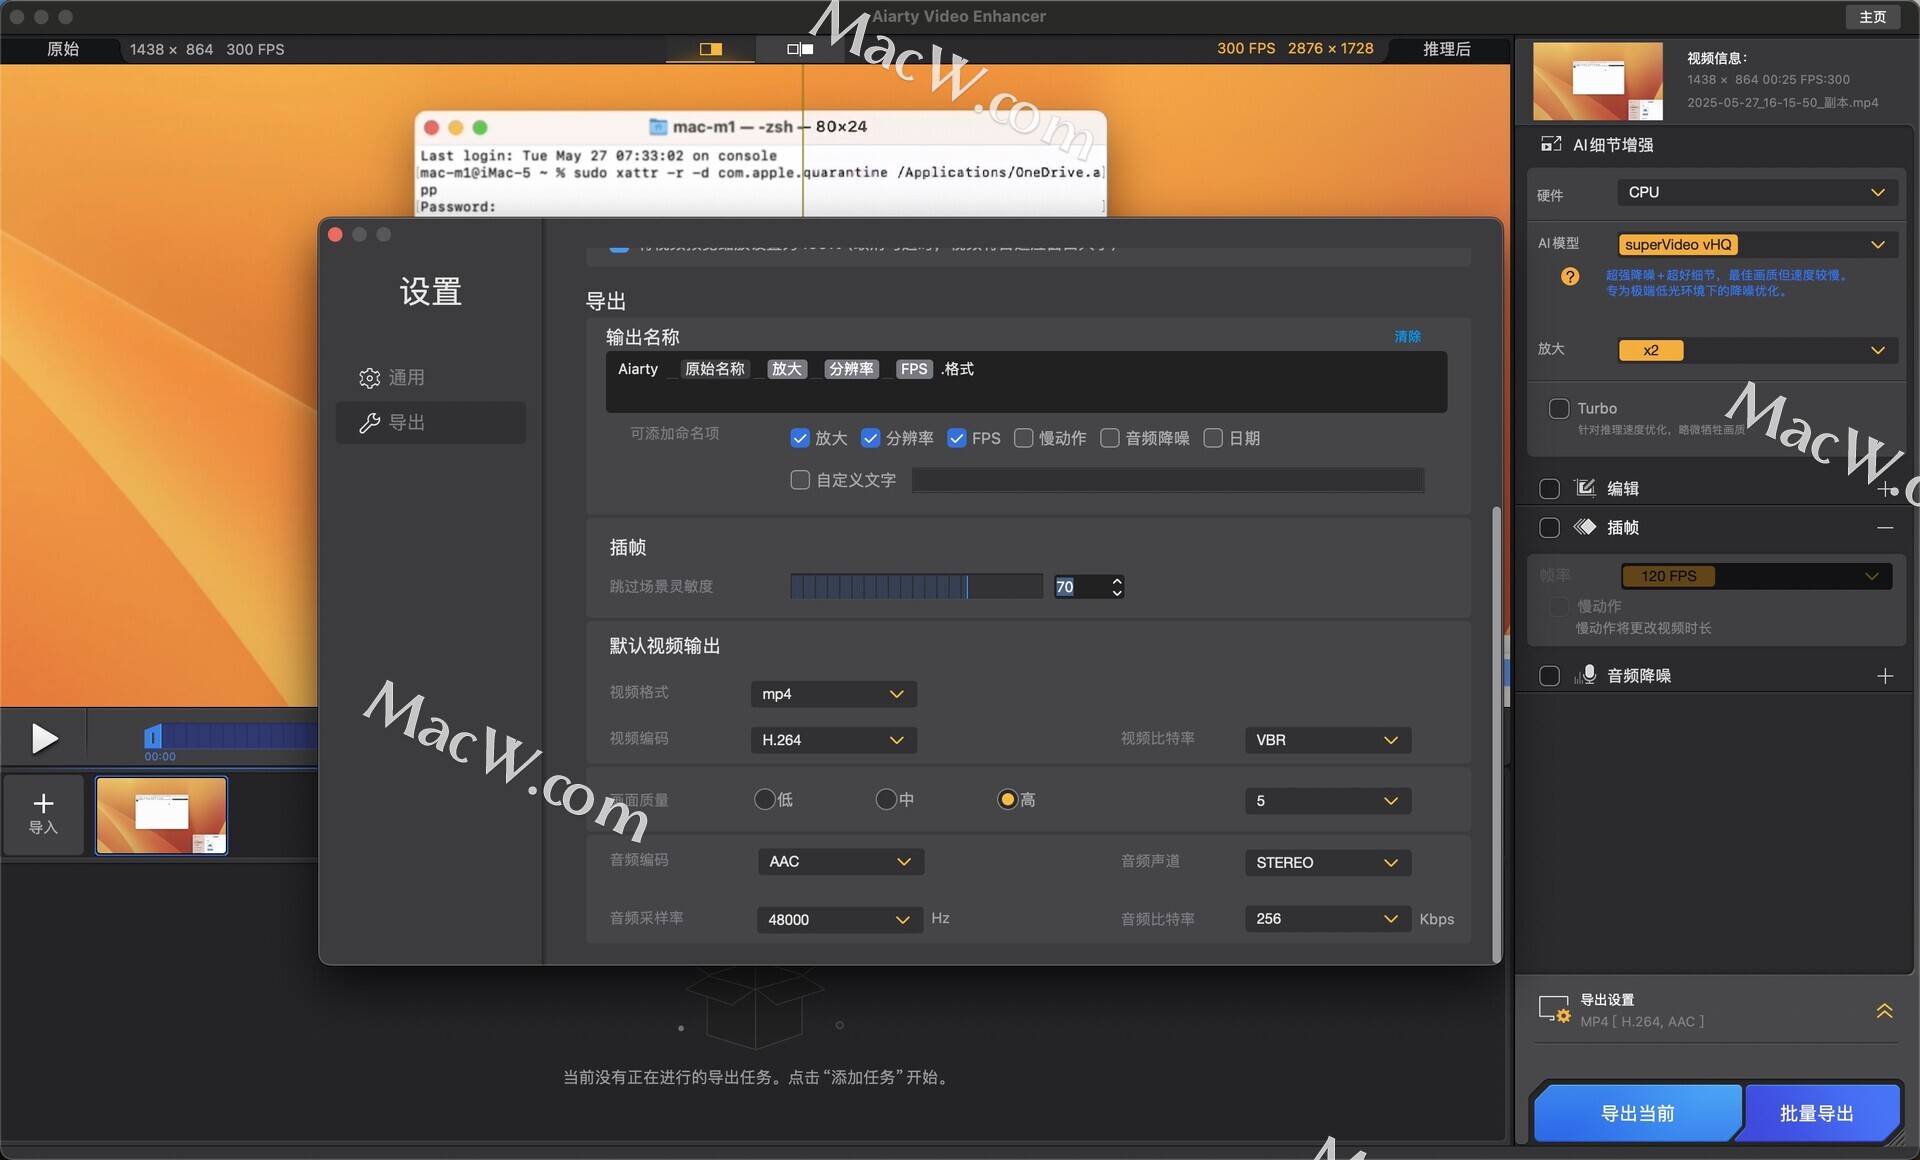Open the sample rate 48000 dropdown

tap(840, 920)
